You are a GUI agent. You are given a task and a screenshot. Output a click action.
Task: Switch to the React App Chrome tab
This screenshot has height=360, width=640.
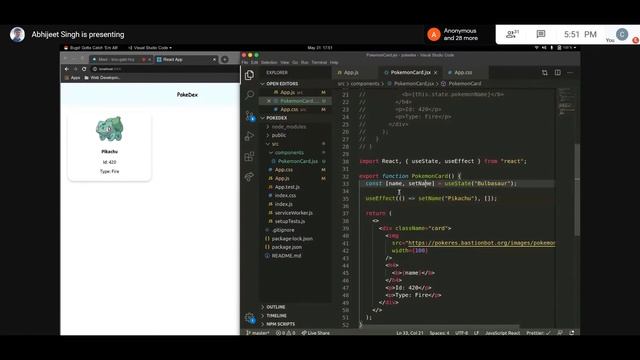(187, 60)
